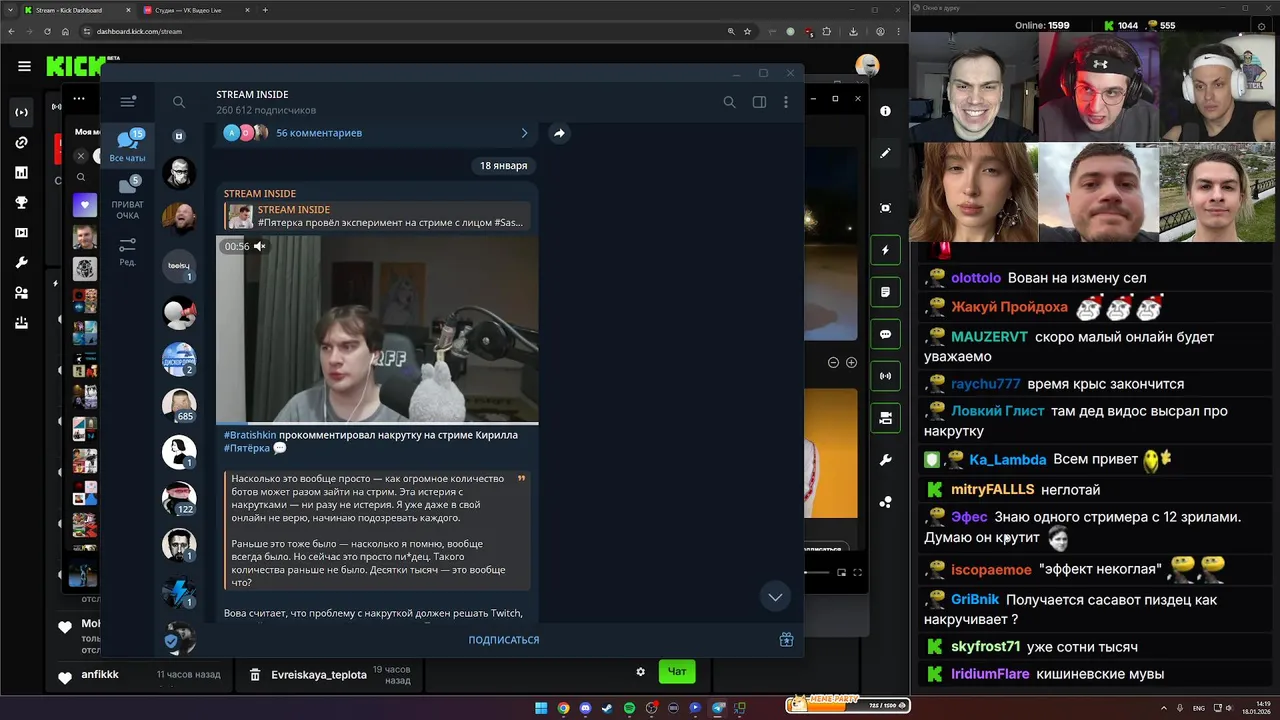1280x720 pixels.
Task: Open the community people icon in Kick sidebar
Action: (x=21, y=293)
